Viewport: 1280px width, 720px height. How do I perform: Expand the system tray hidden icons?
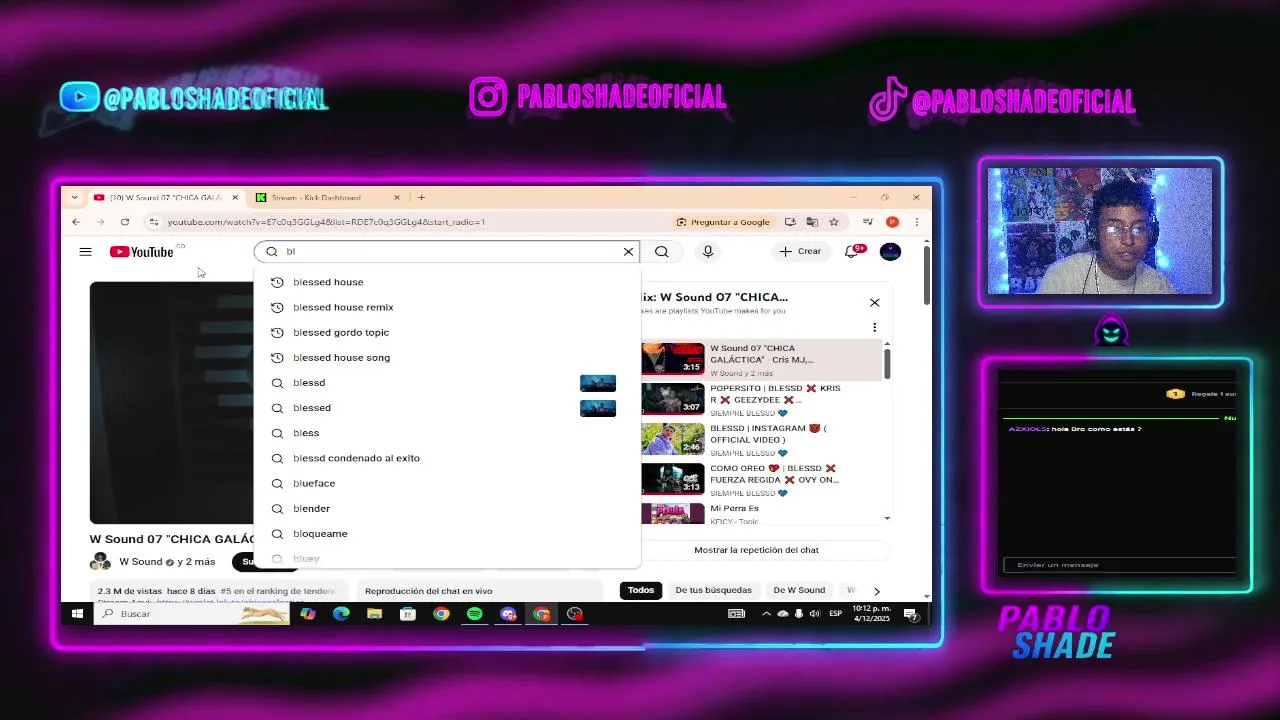click(767, 614)
